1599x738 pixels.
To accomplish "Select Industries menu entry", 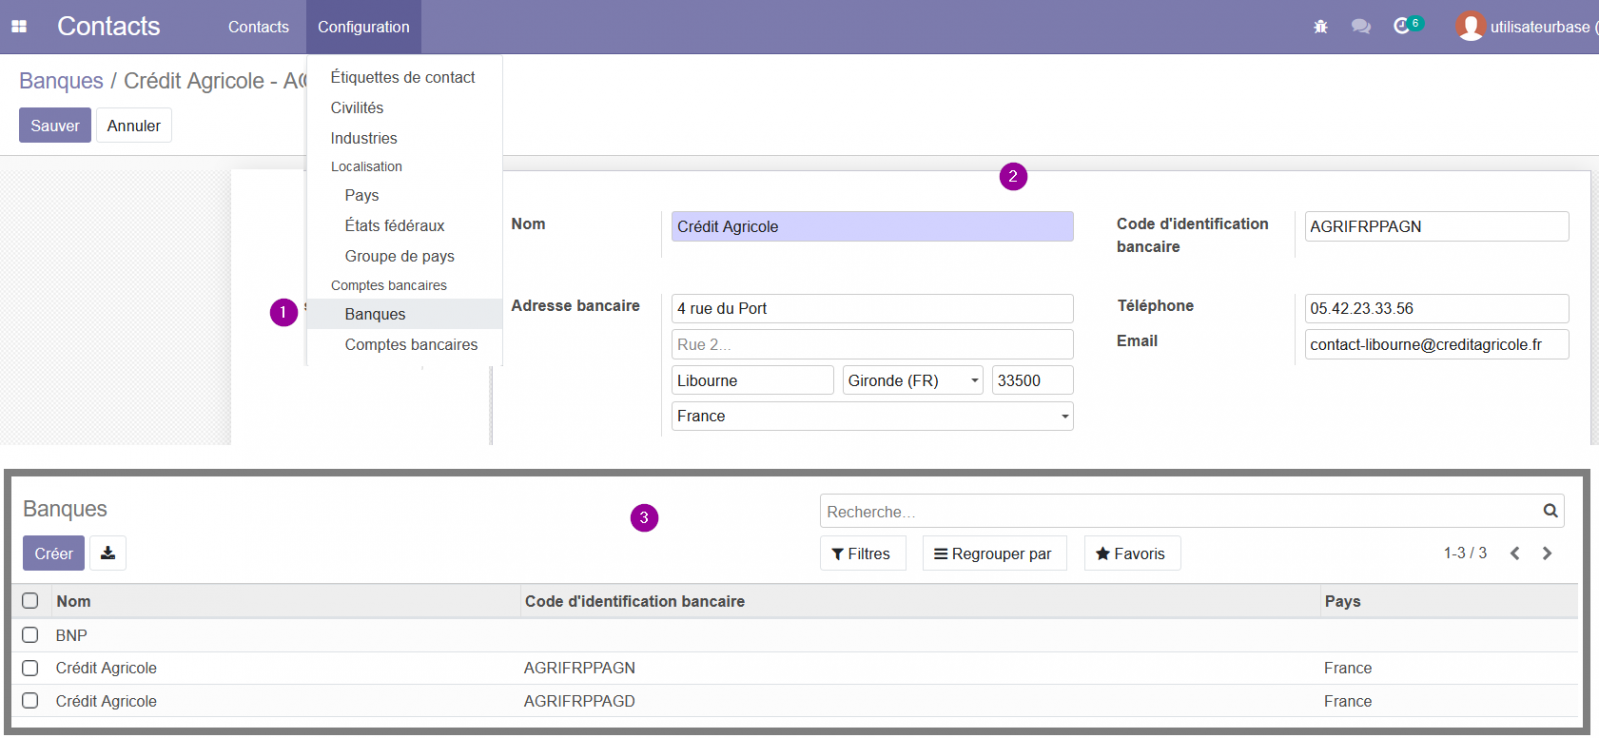I will point(364,138).
